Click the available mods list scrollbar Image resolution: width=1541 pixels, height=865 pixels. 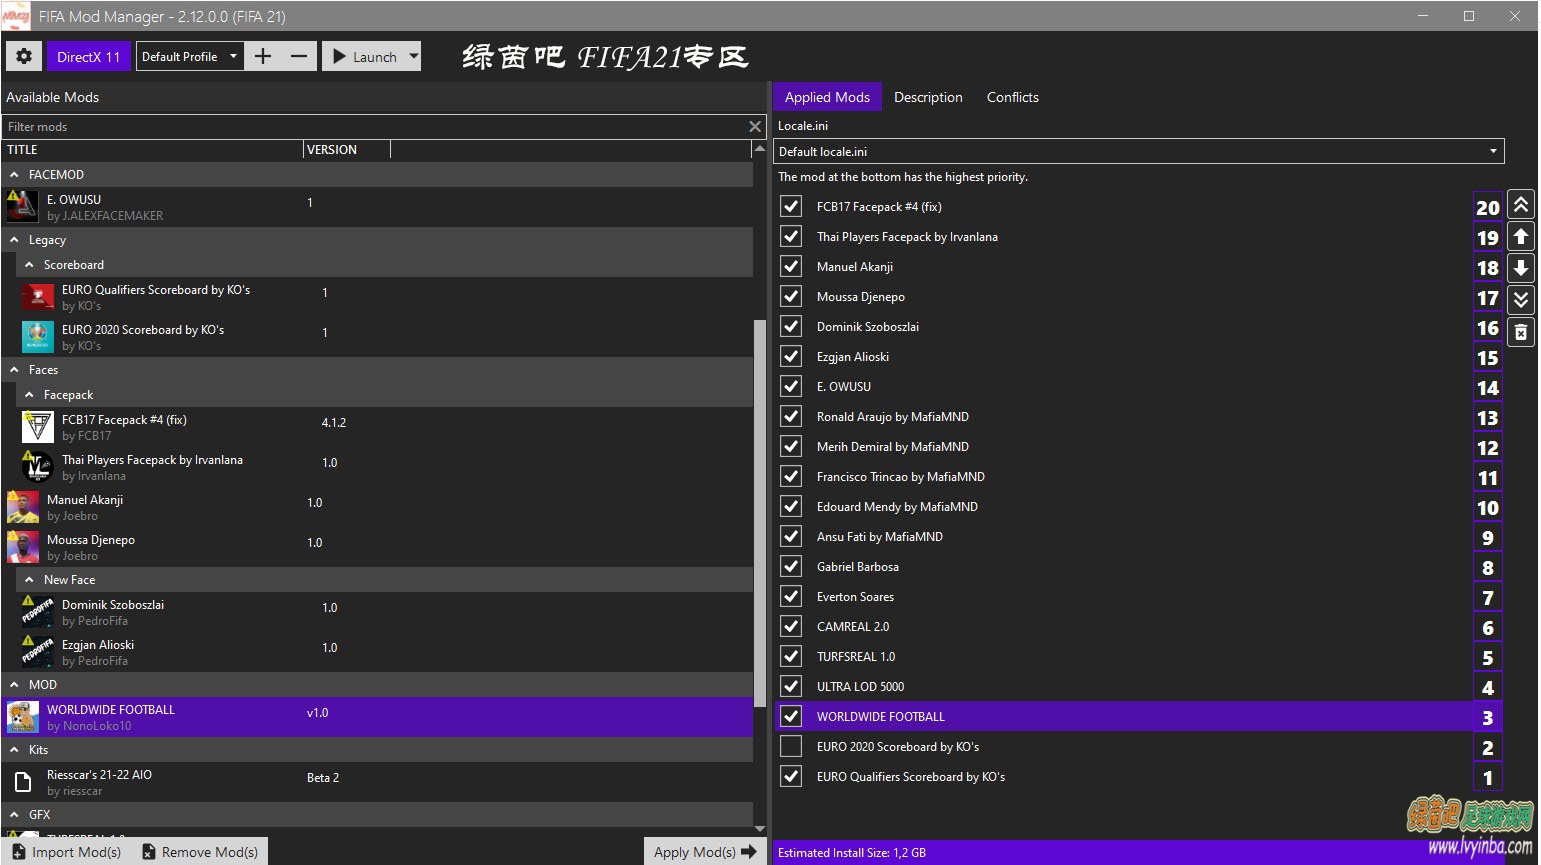pyautogui.click(x=760, y=512)
